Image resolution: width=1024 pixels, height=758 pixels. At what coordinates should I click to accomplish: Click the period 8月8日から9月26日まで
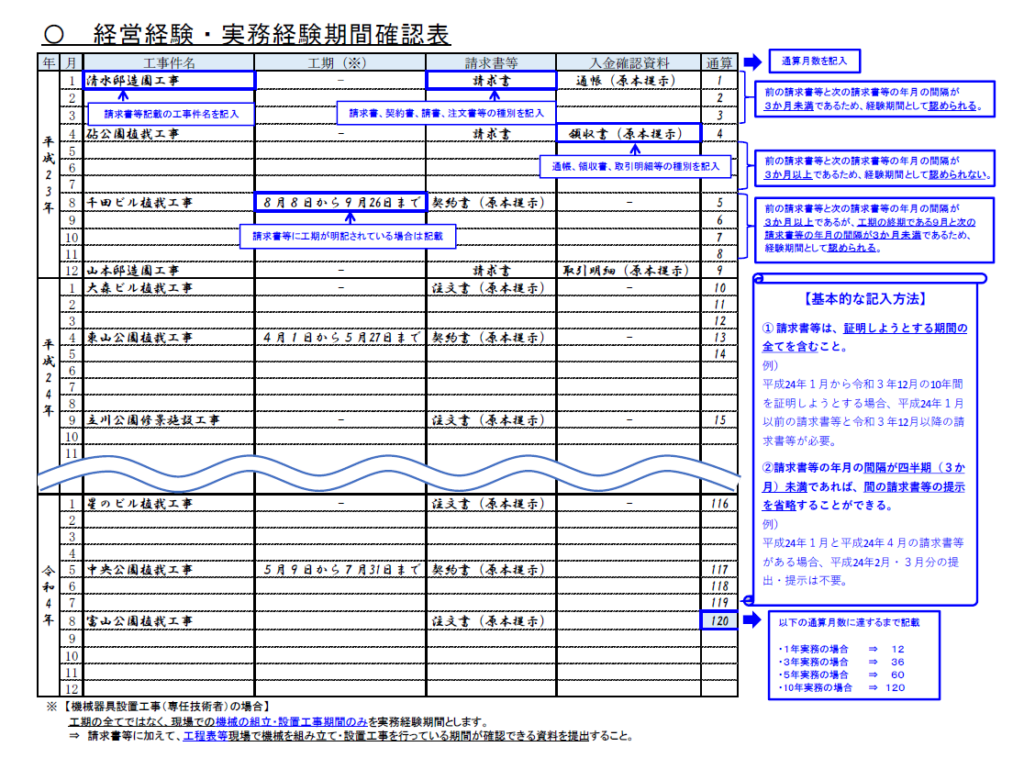340,202
